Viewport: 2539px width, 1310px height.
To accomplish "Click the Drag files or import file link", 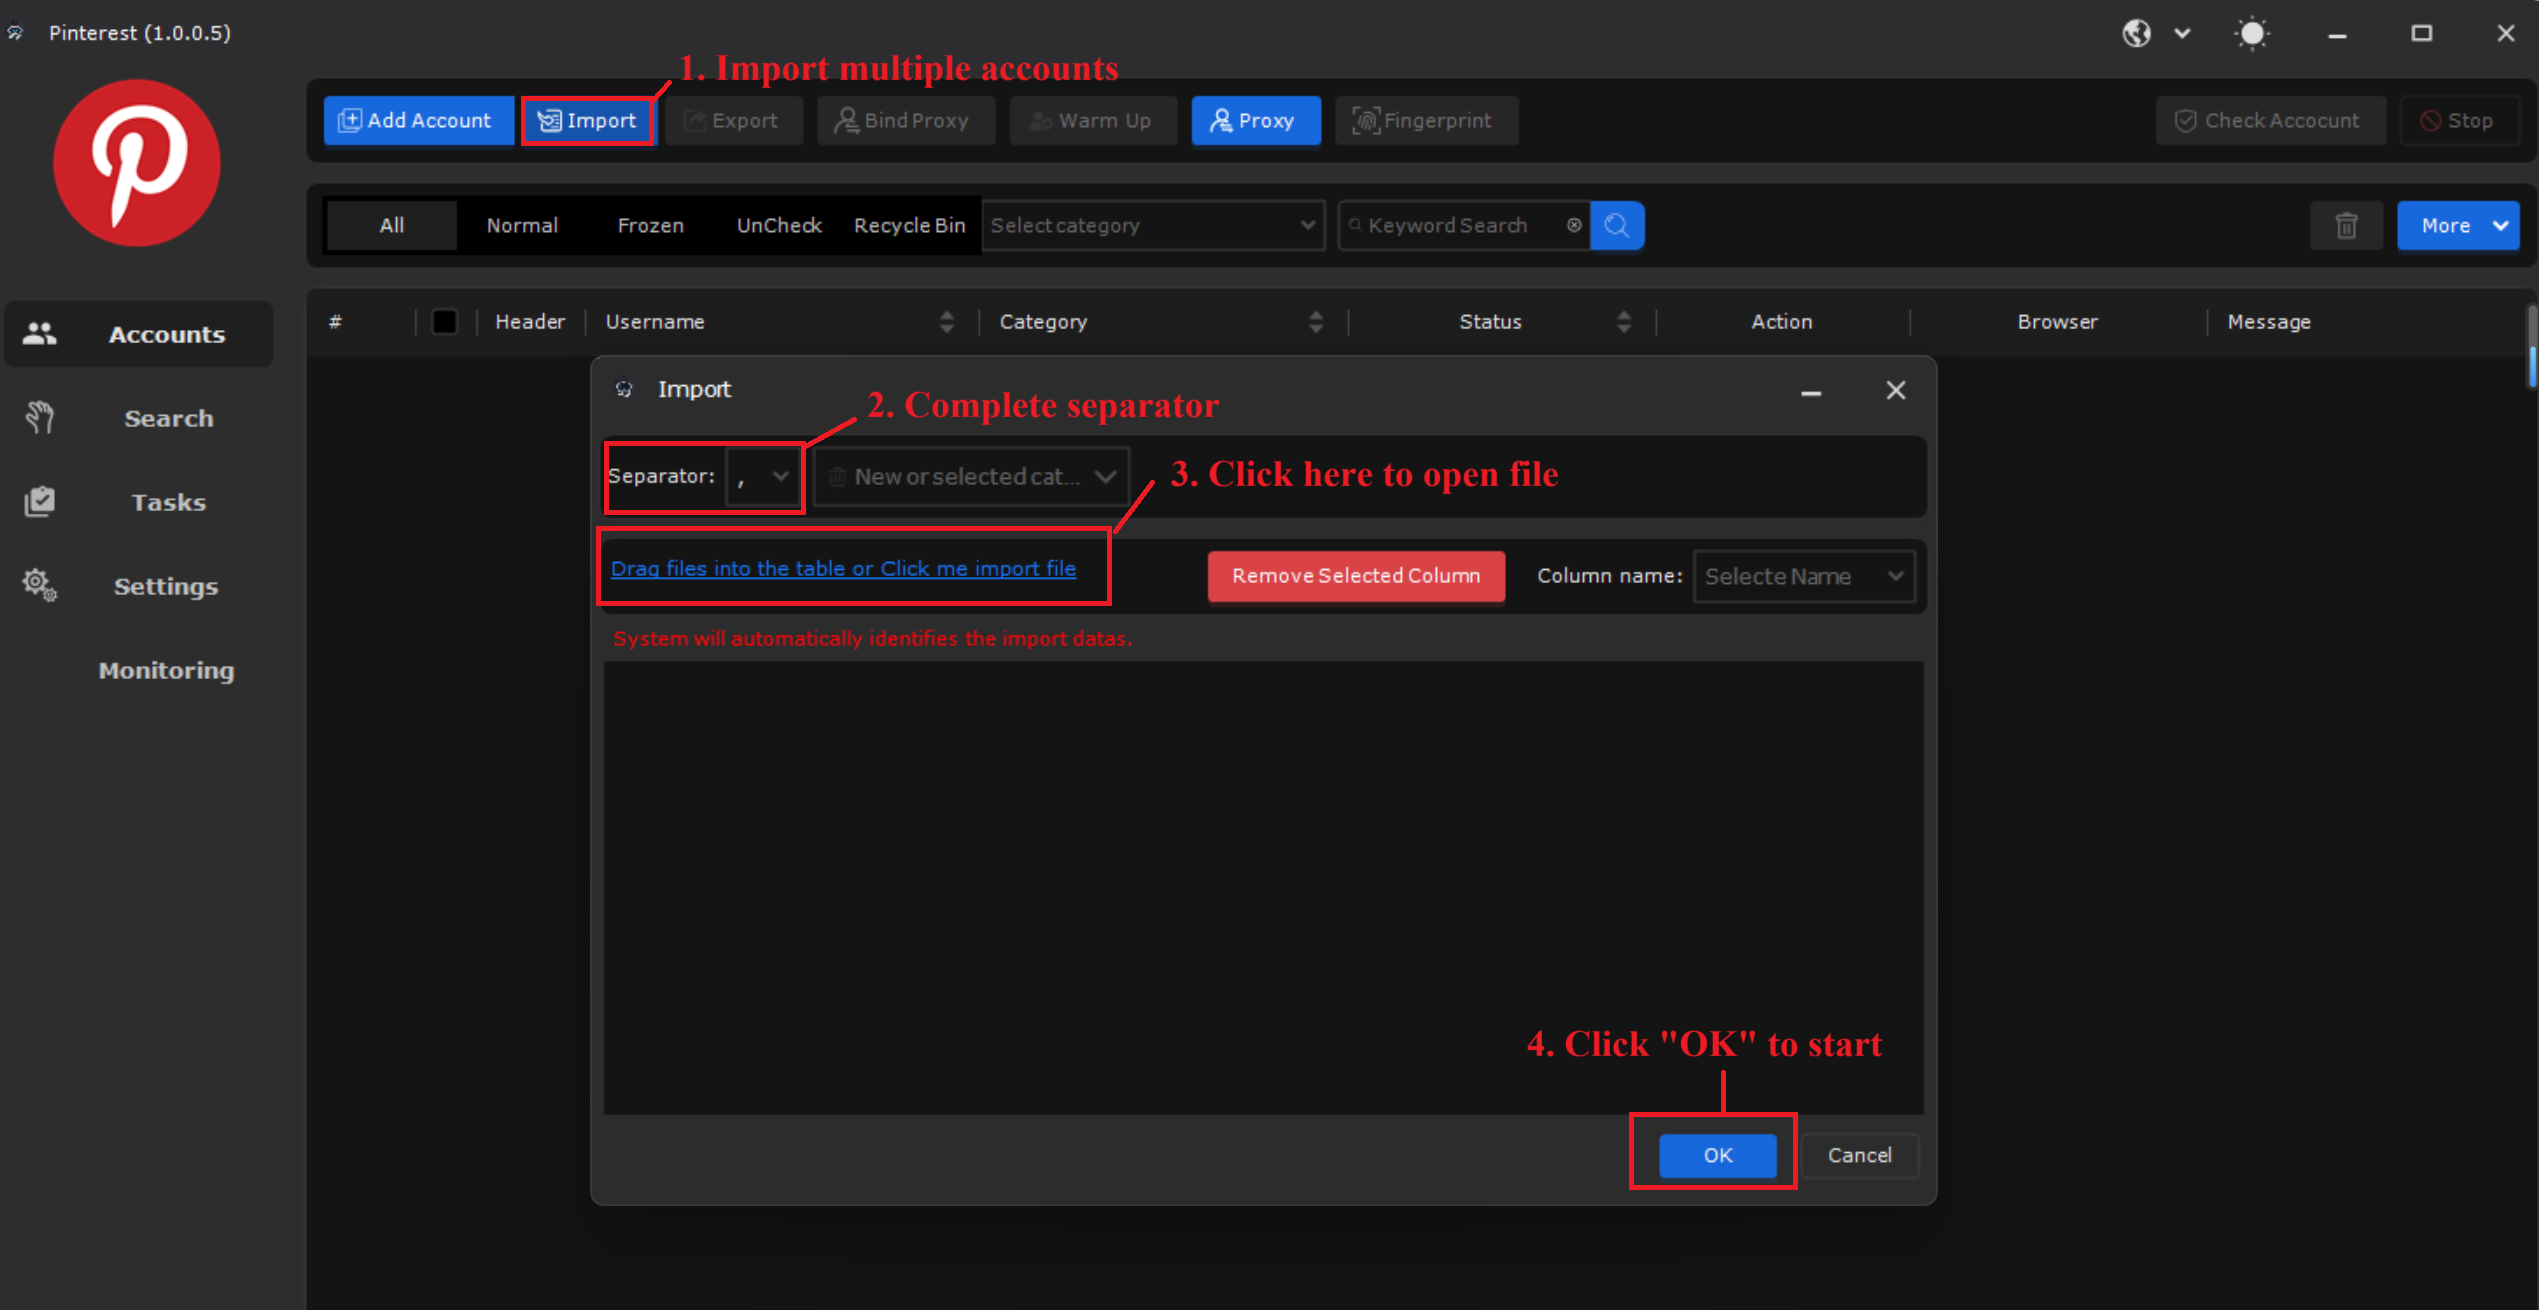I will point(843,568).
